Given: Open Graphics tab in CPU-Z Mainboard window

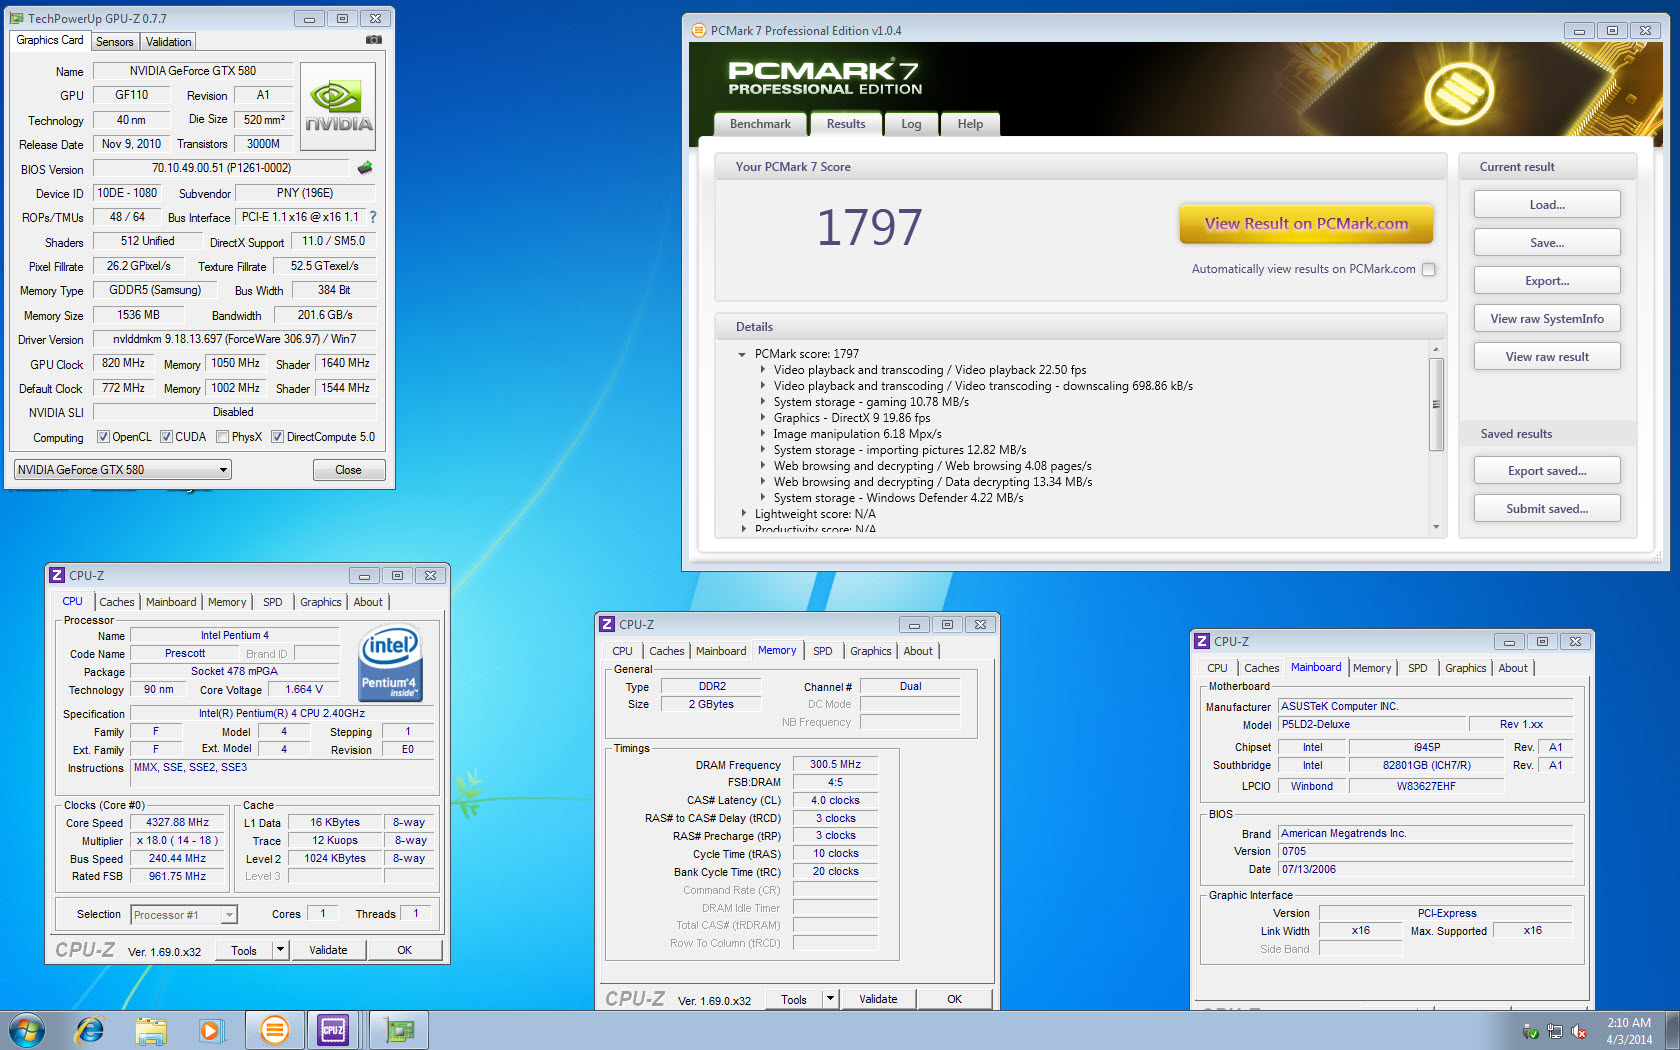Looking at the screenshot, I should point(1465,668).
